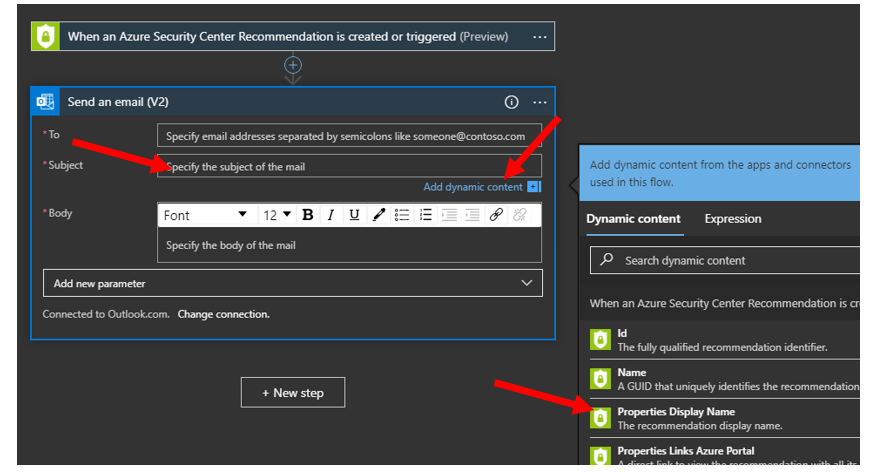Viewport: 873px width, 472px height.
Task: Click the New step button
Action: [293, 393]
